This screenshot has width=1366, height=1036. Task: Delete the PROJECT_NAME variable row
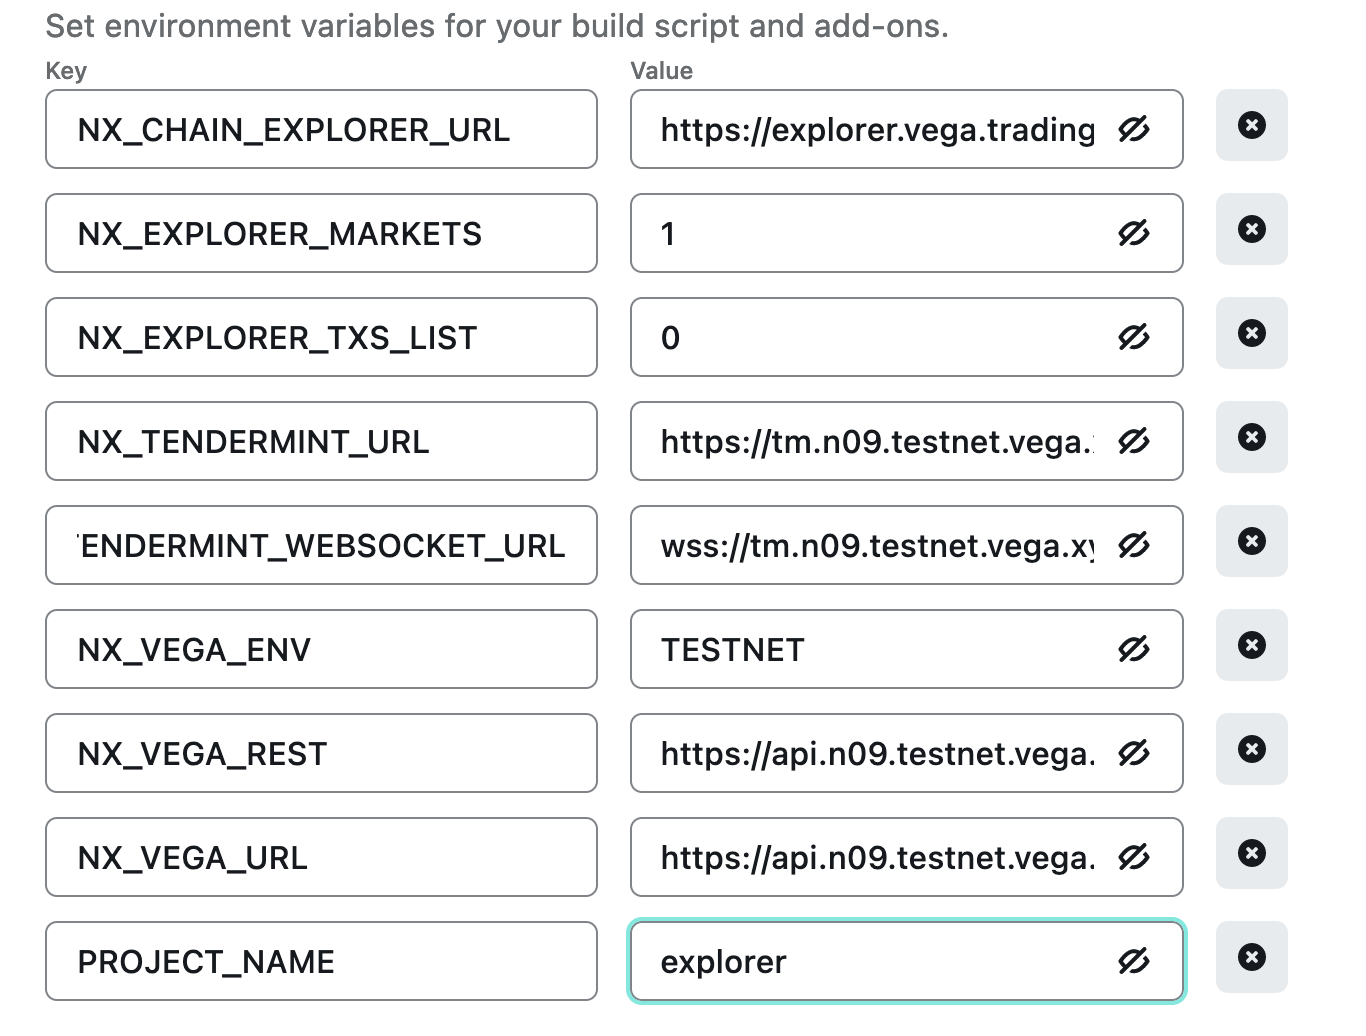point(1251,957)
